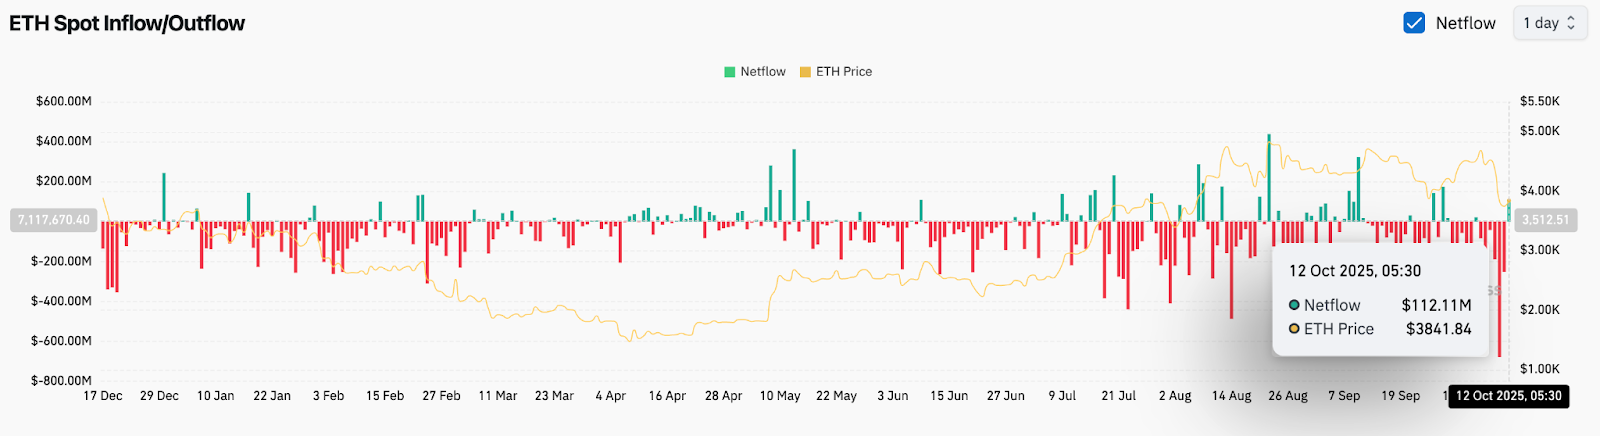The width and height of the screenshot is (1600, 436).
Task: Click the up-down chevron in interval selector
Action: pos(1571,23)
